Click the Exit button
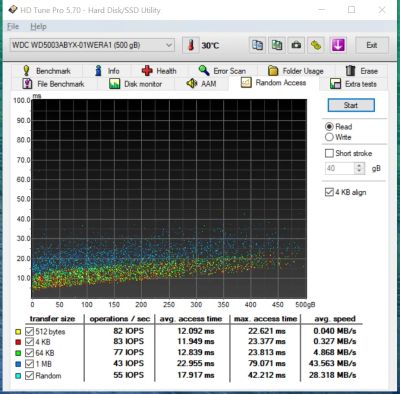Image resolution: width=400 pixels, height=394 pixels. (x=372, y=45)
